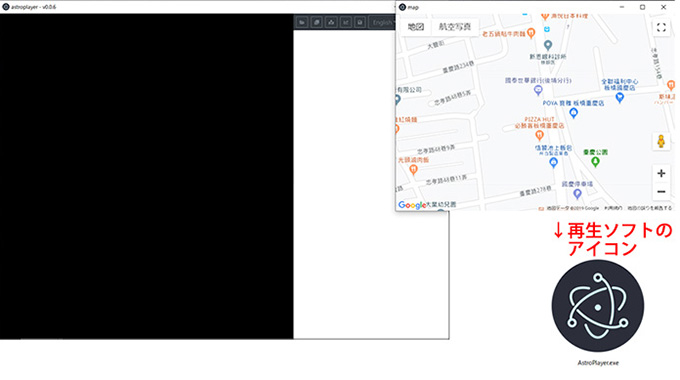Click the 國泰世華銀行 bank marker
Screen dimensions: 680x380
click(538, 90)
